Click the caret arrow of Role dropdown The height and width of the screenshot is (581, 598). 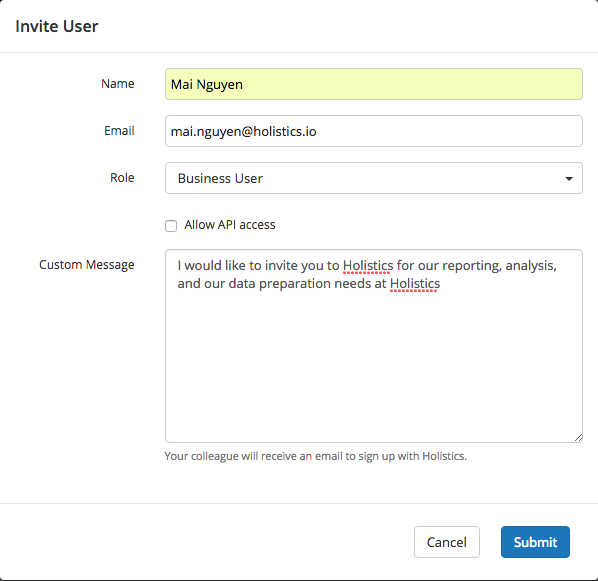click(x=569, y=179)
